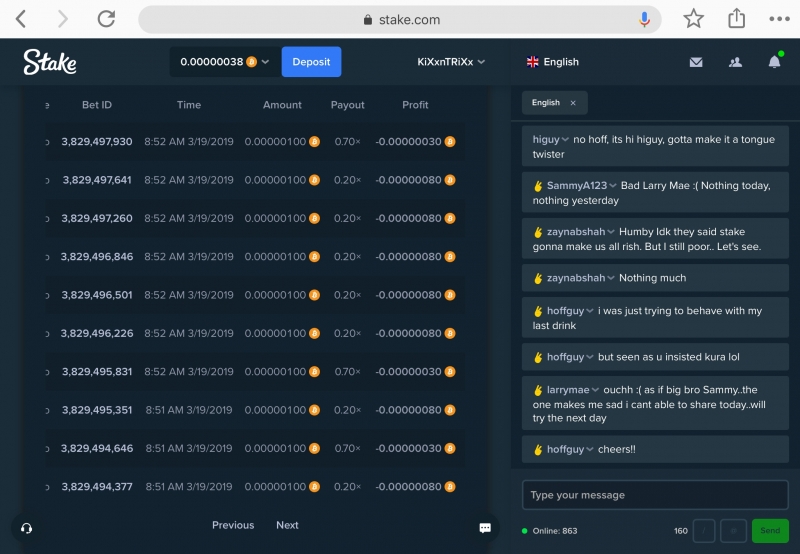Click the 0.70× payout of bet 3,829,497,930
The width and height of the screenshot is (800, 554).
[347, 141]
